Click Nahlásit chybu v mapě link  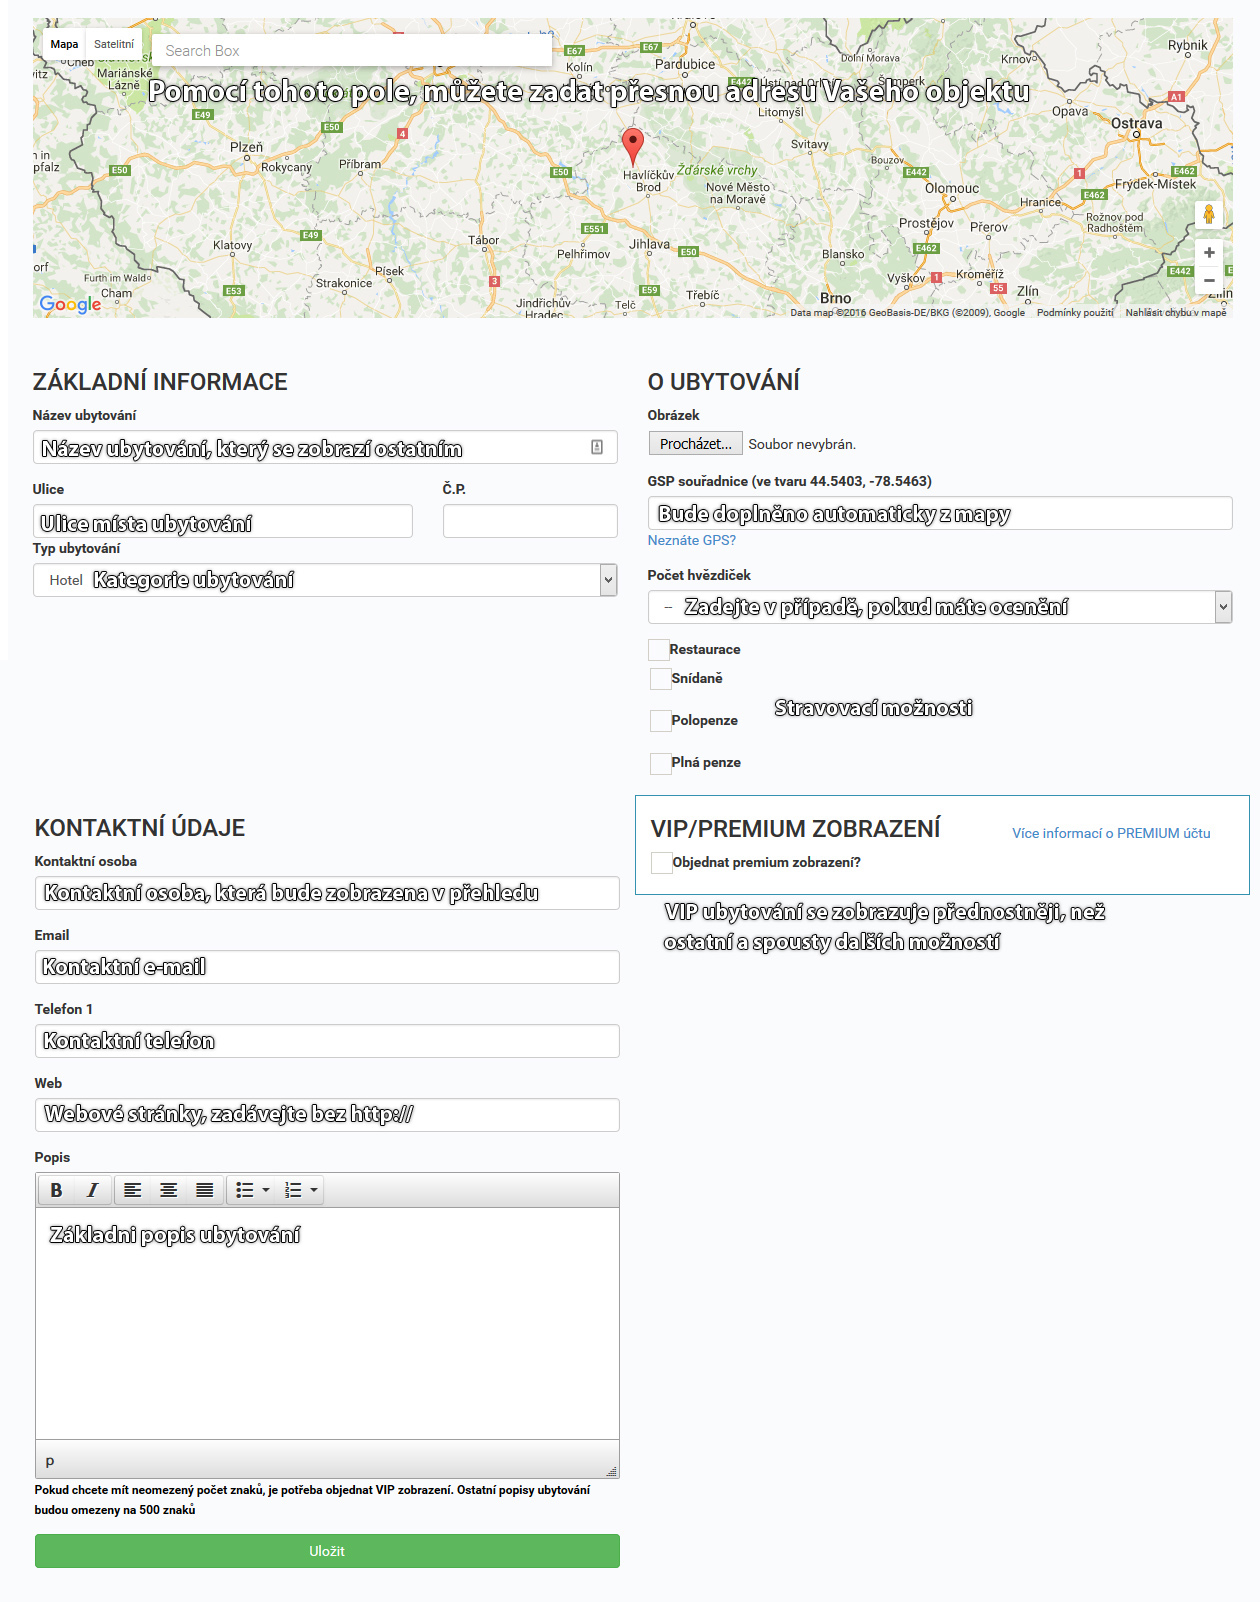point(1176,313)
